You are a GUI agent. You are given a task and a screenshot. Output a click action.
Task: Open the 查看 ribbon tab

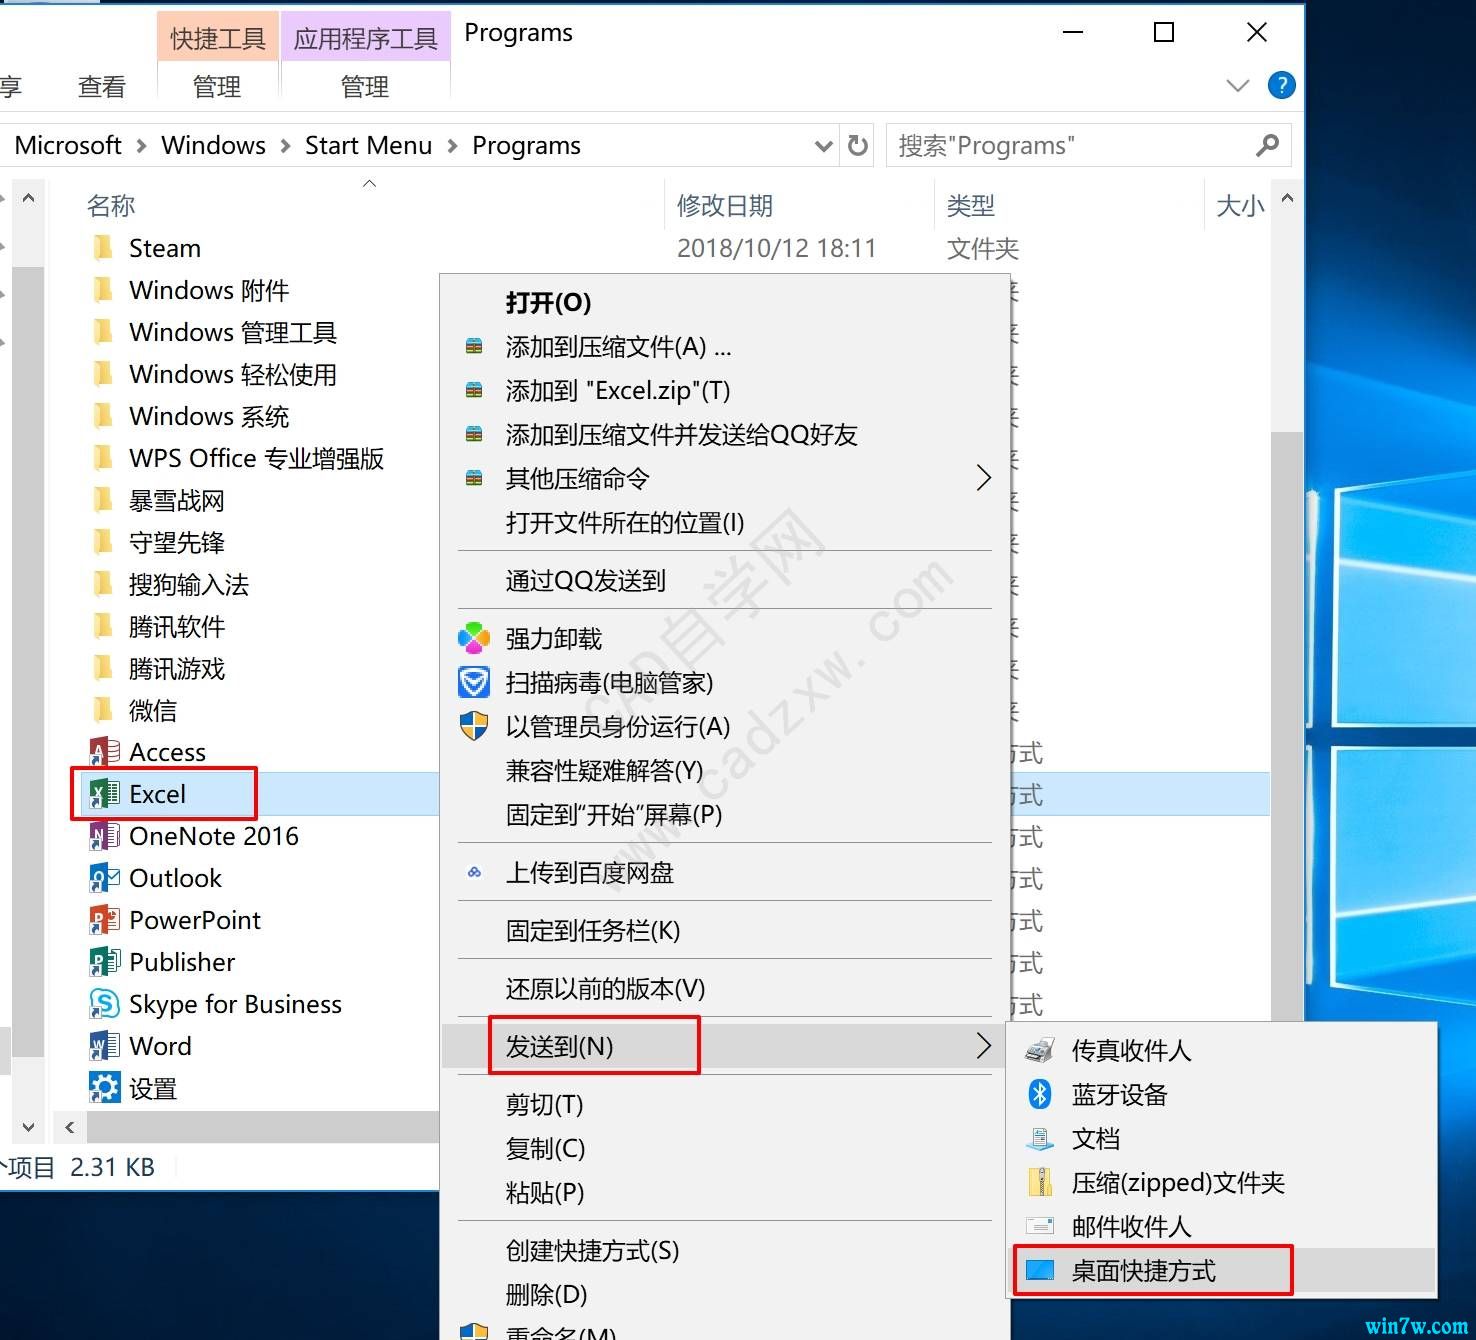[x=102, y=87]
